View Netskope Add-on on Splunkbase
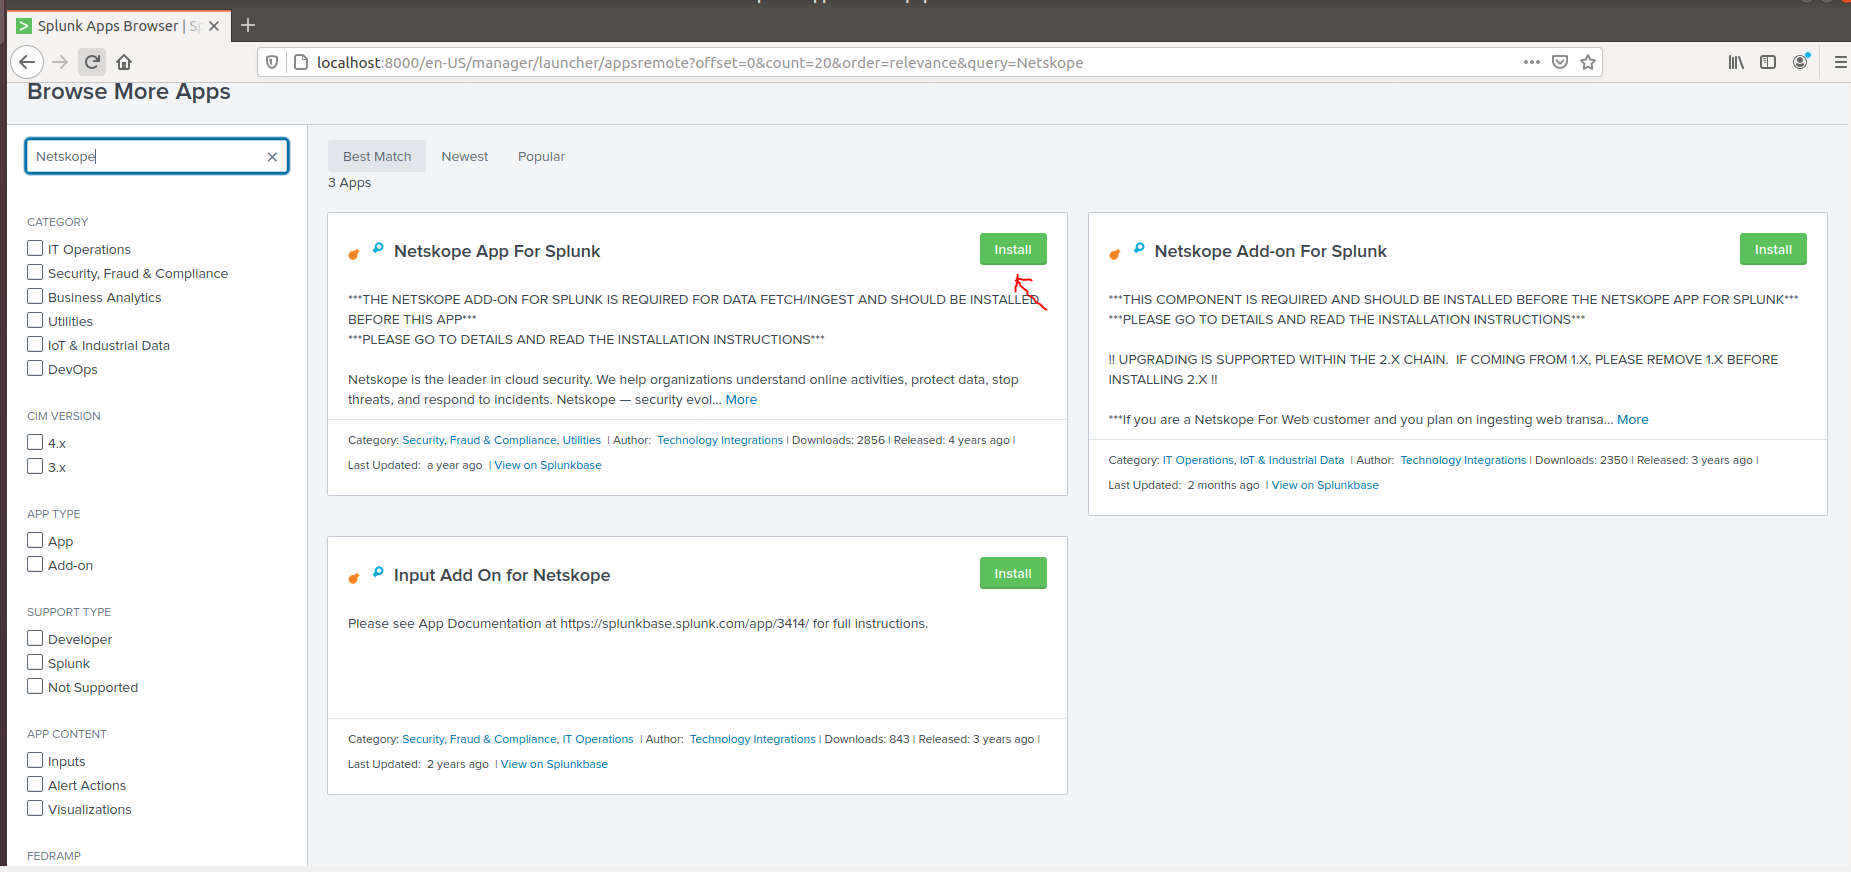 click(1325, 485)
